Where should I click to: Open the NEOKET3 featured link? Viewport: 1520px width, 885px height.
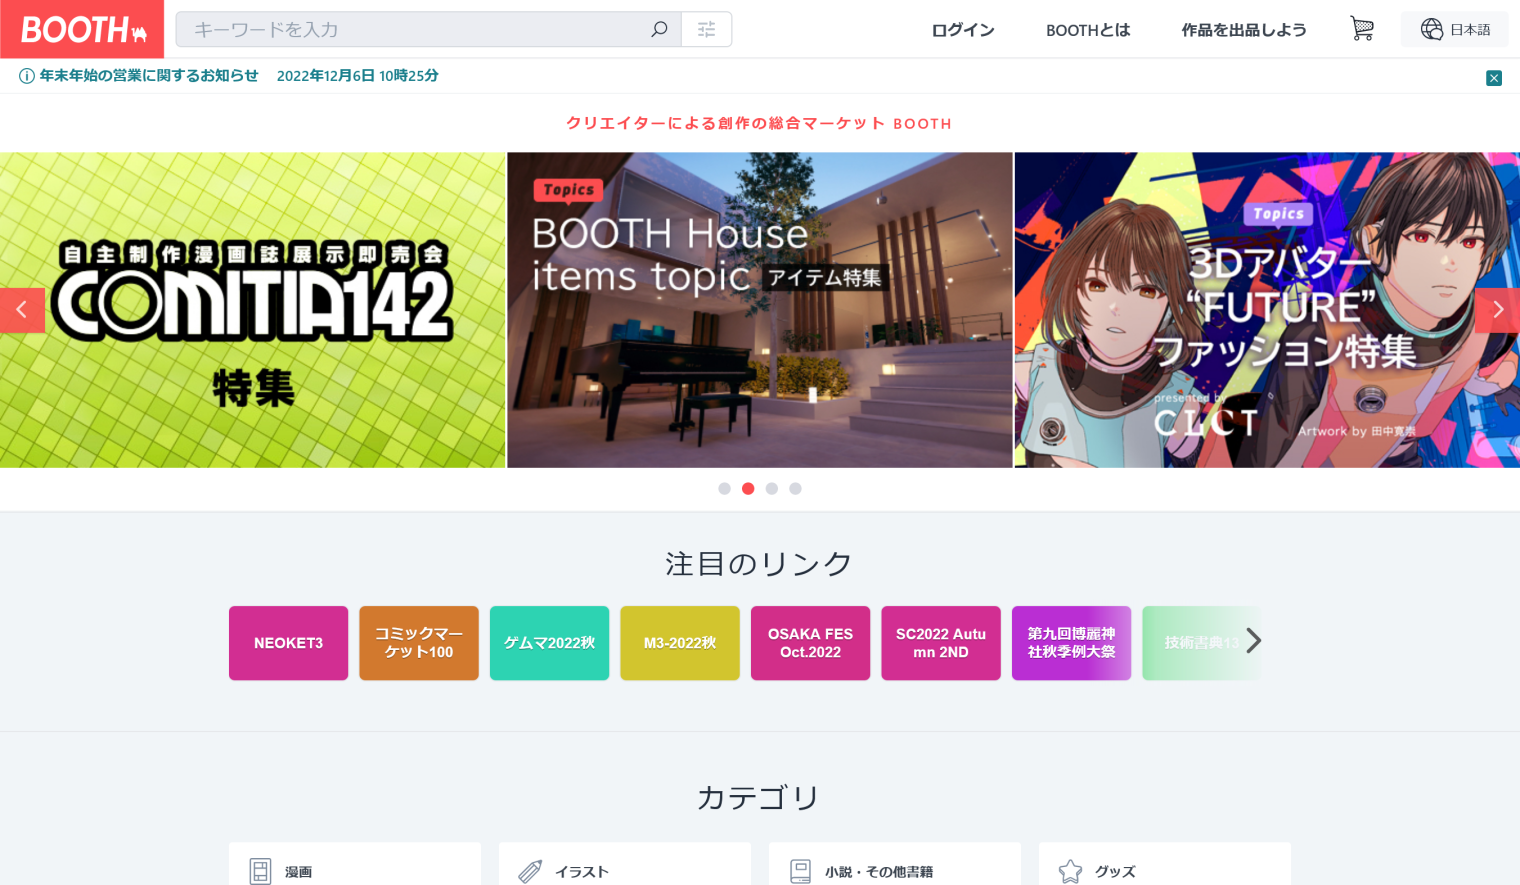pos(288,643)
